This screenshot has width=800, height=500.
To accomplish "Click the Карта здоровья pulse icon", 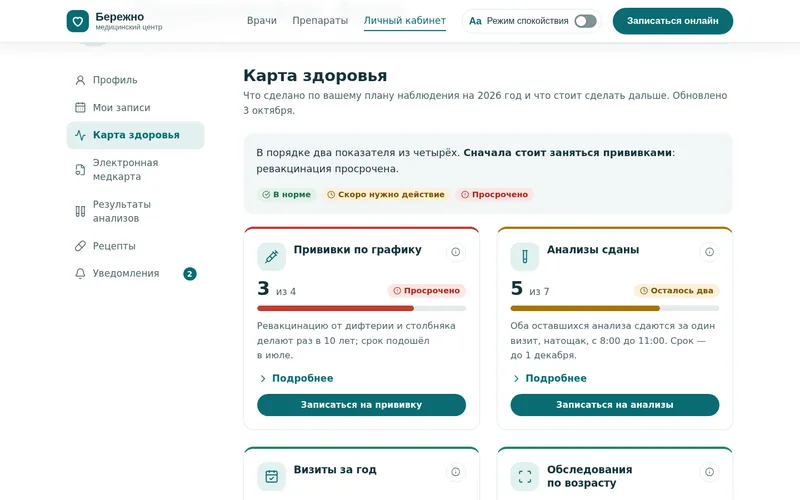I will coord(80,135).
